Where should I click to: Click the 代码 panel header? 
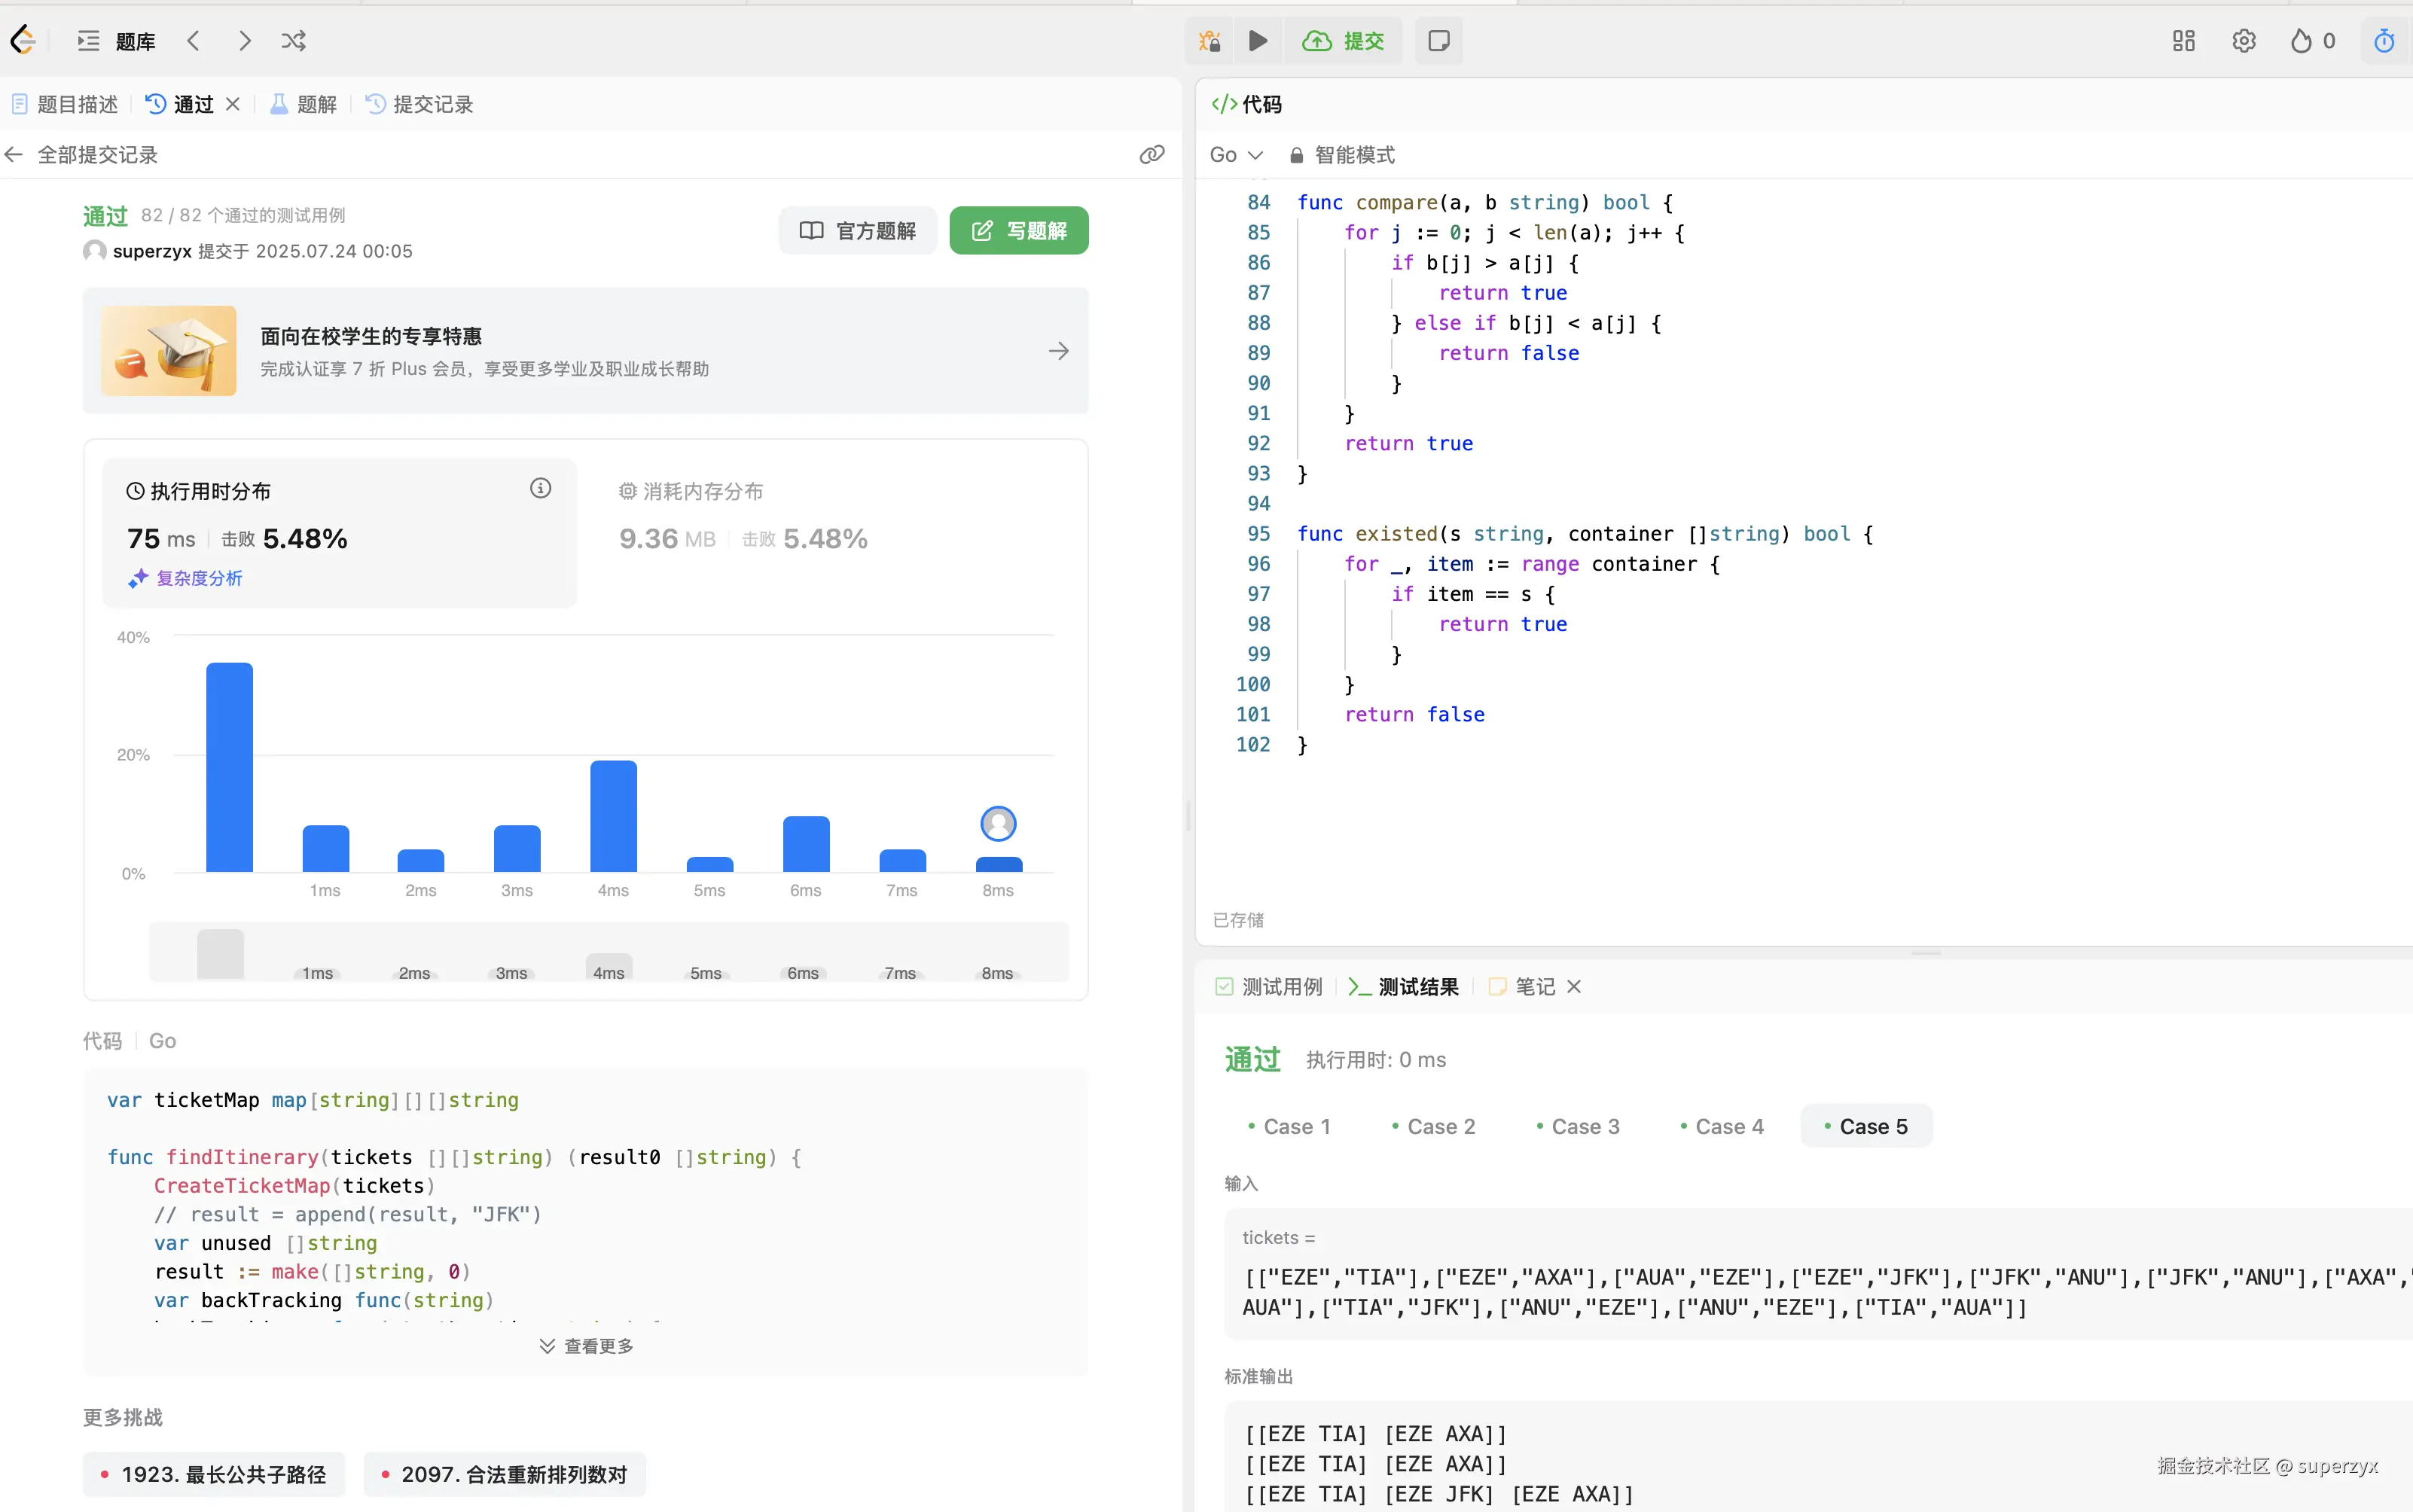(x=1246, y=104)
